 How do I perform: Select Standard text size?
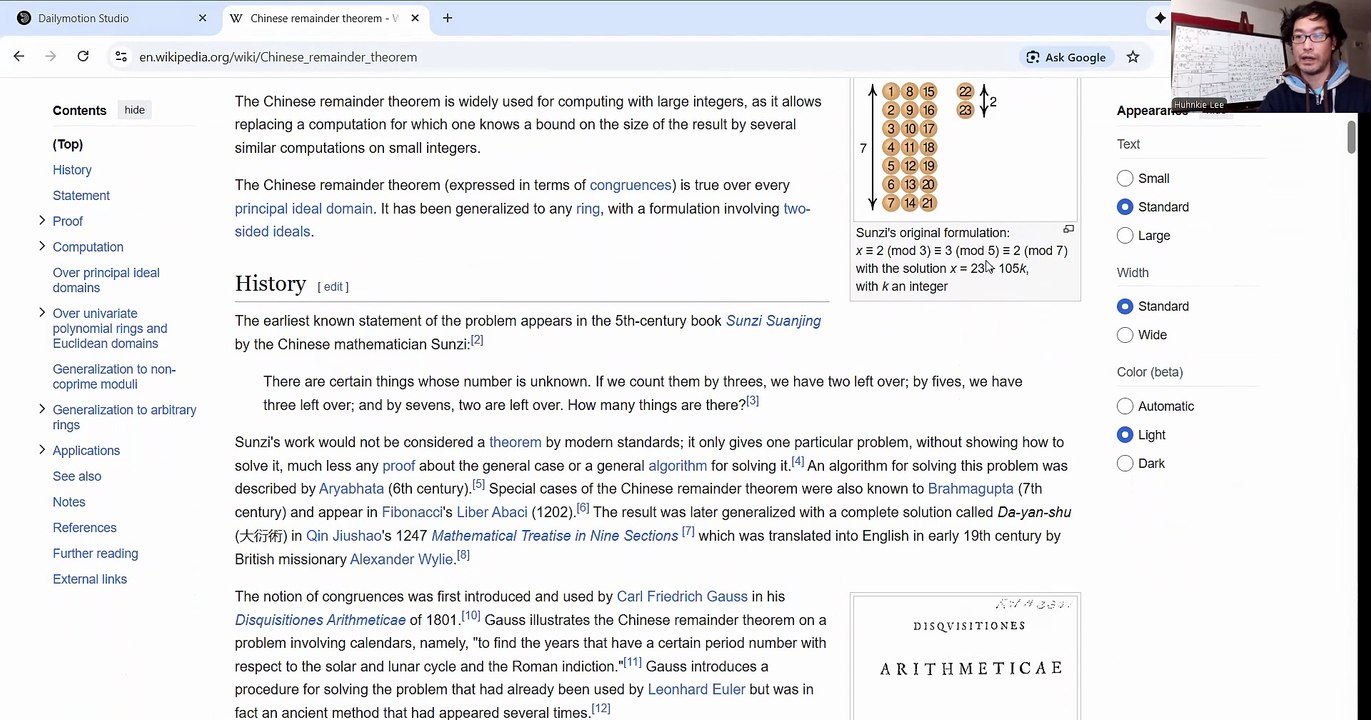pos(1125,207)
